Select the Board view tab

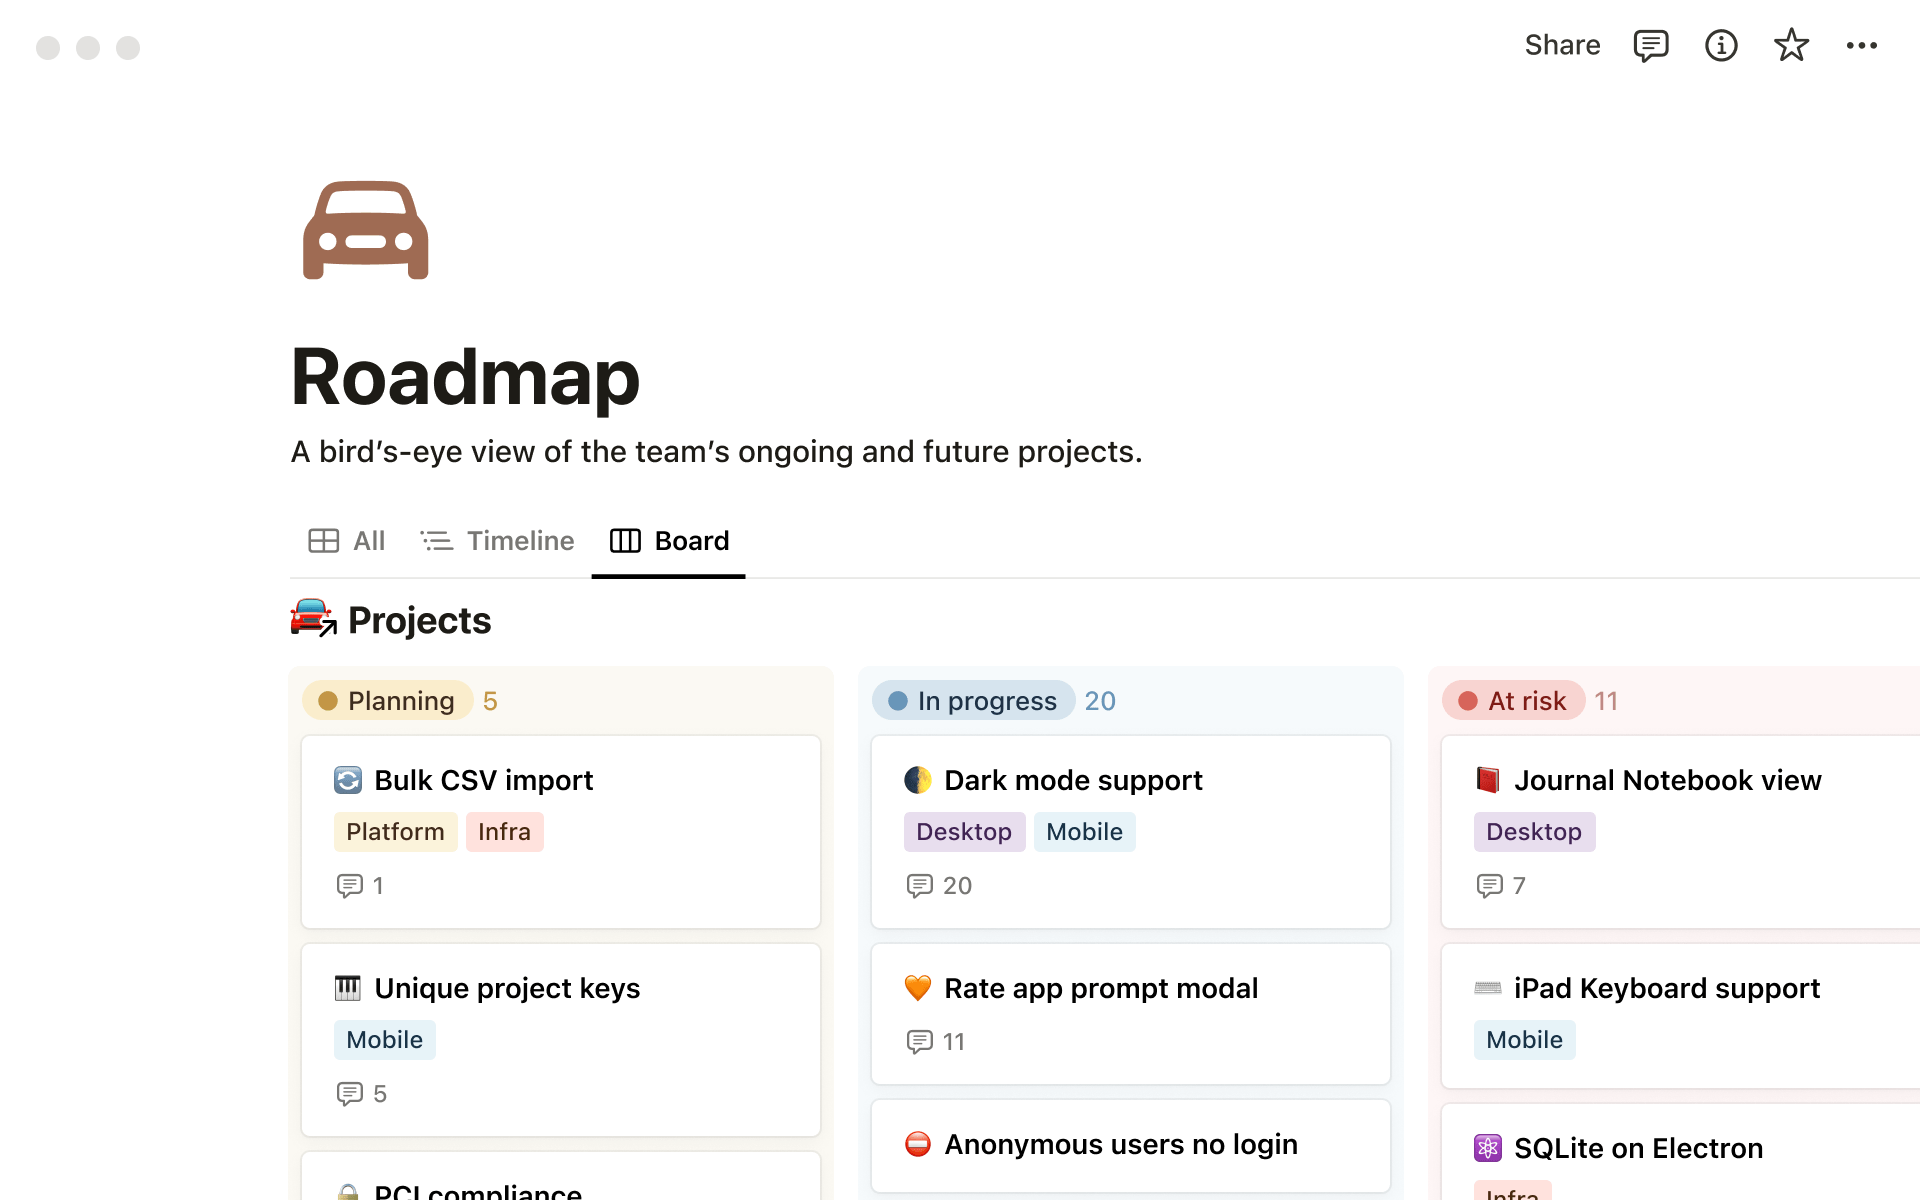pyautogui.click(x=669, y=541)
